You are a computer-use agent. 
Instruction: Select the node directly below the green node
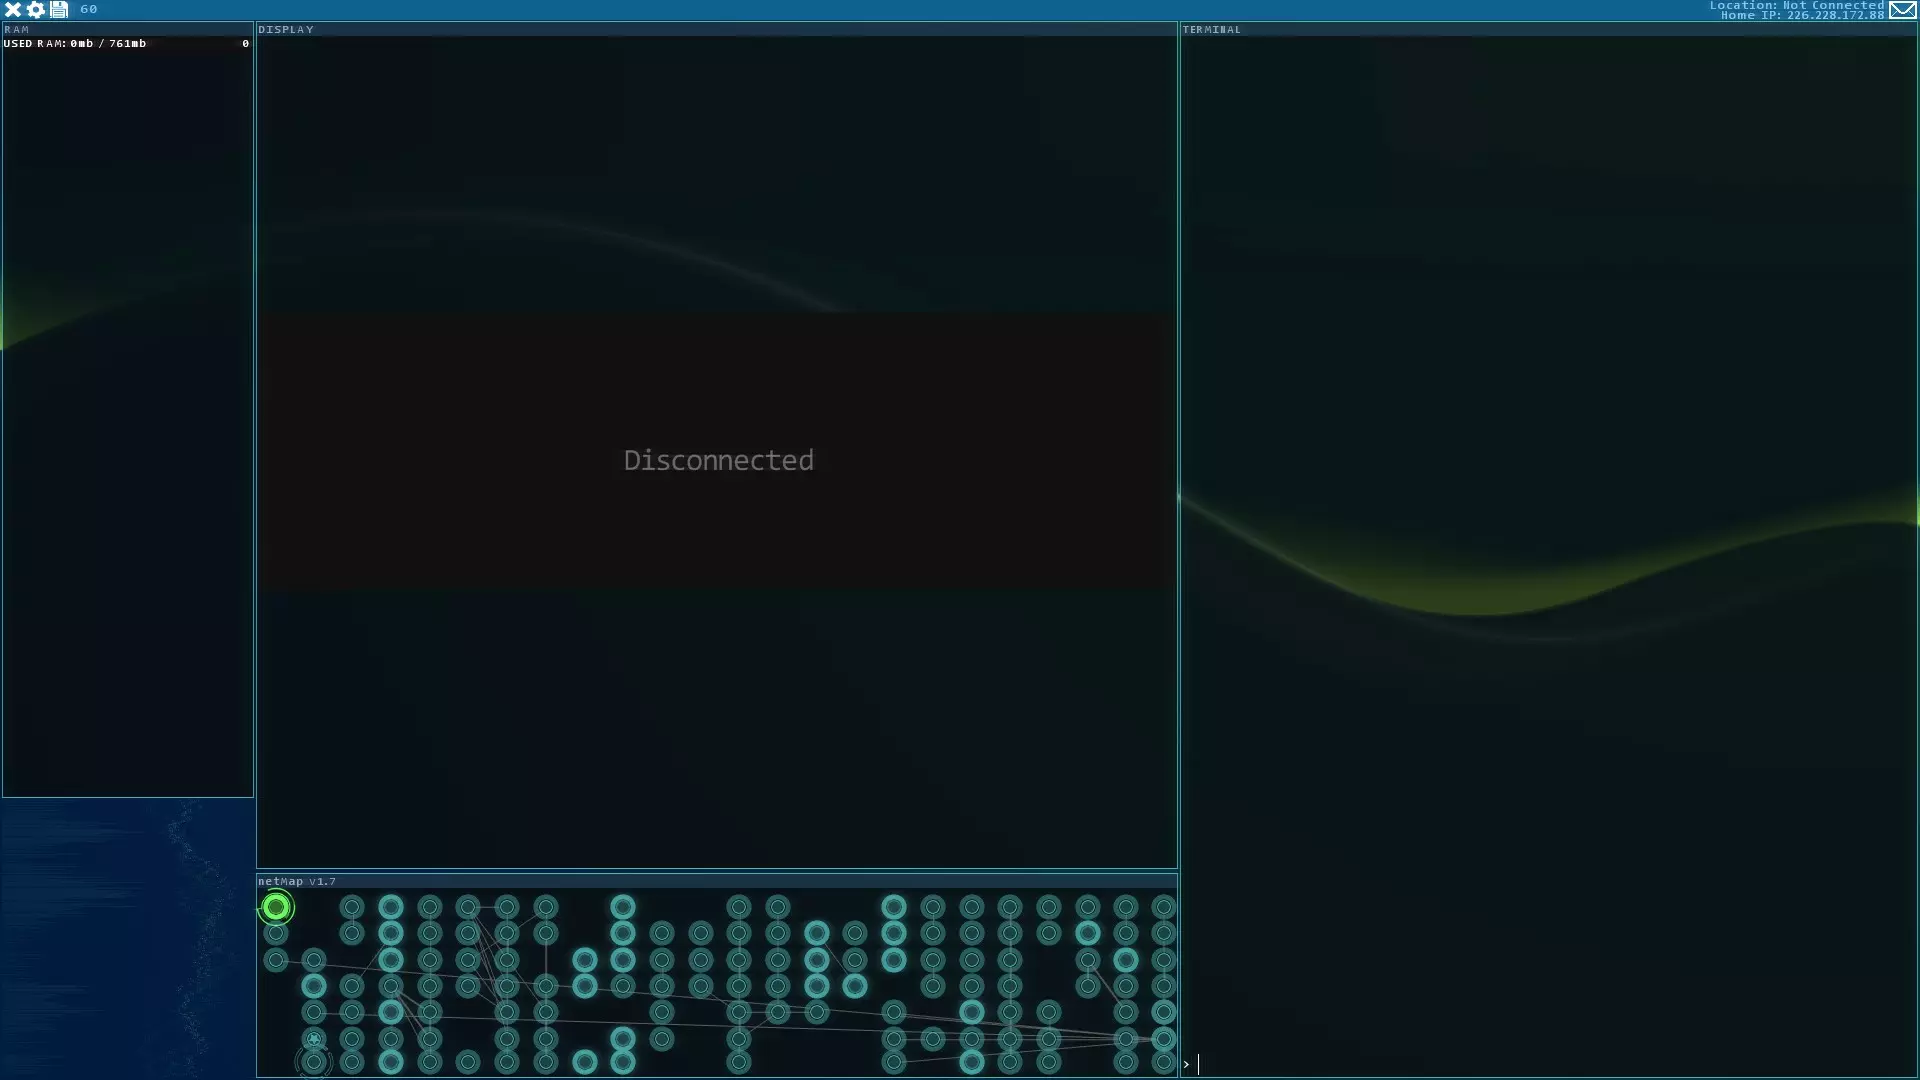pos(276,933)
